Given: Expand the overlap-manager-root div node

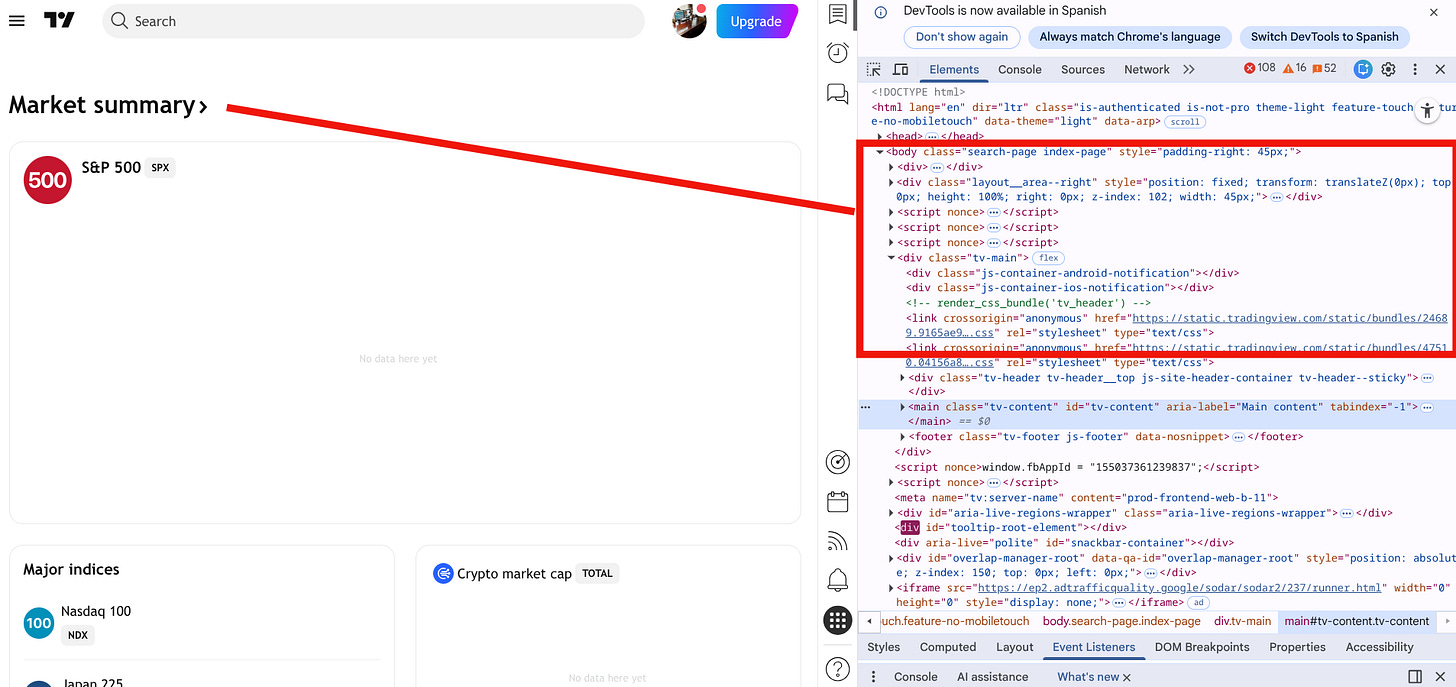Looking at the screenshot, I should click(891, 558).
